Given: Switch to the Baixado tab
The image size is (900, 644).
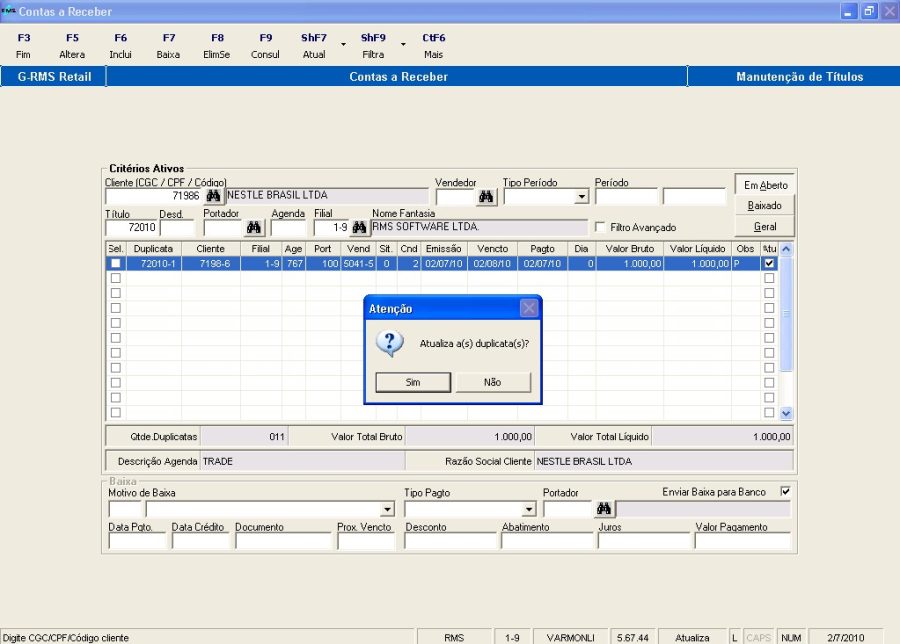Looking at the screenshot, I should tap(765, 205).
